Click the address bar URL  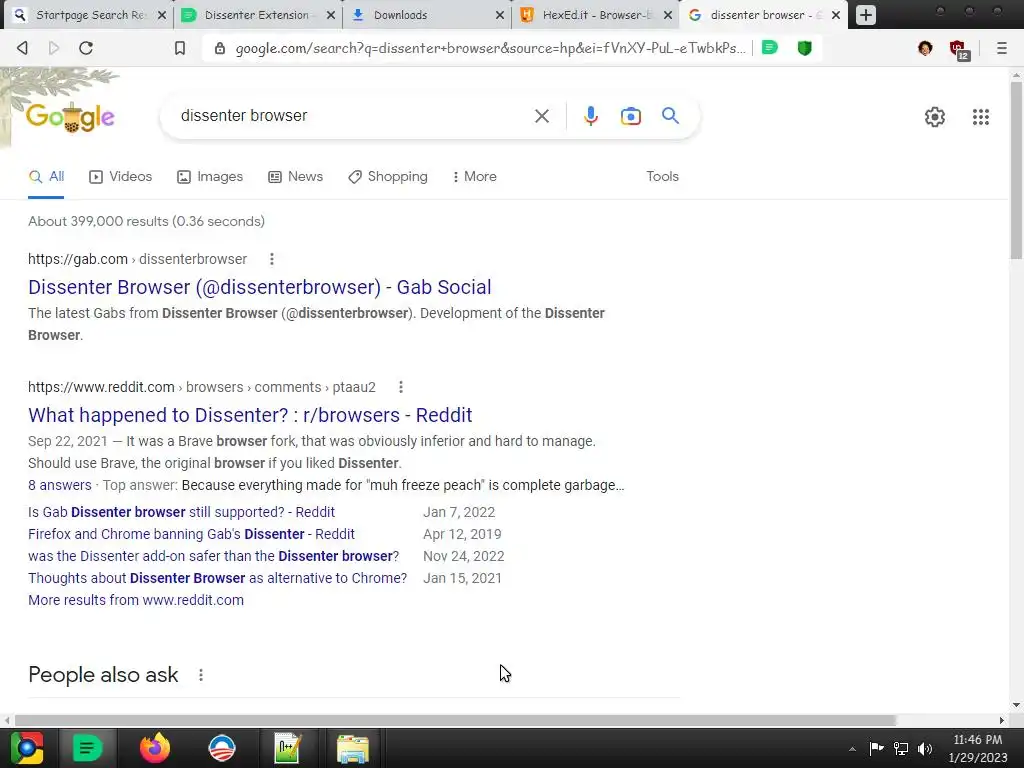click(x=490, y=48)
